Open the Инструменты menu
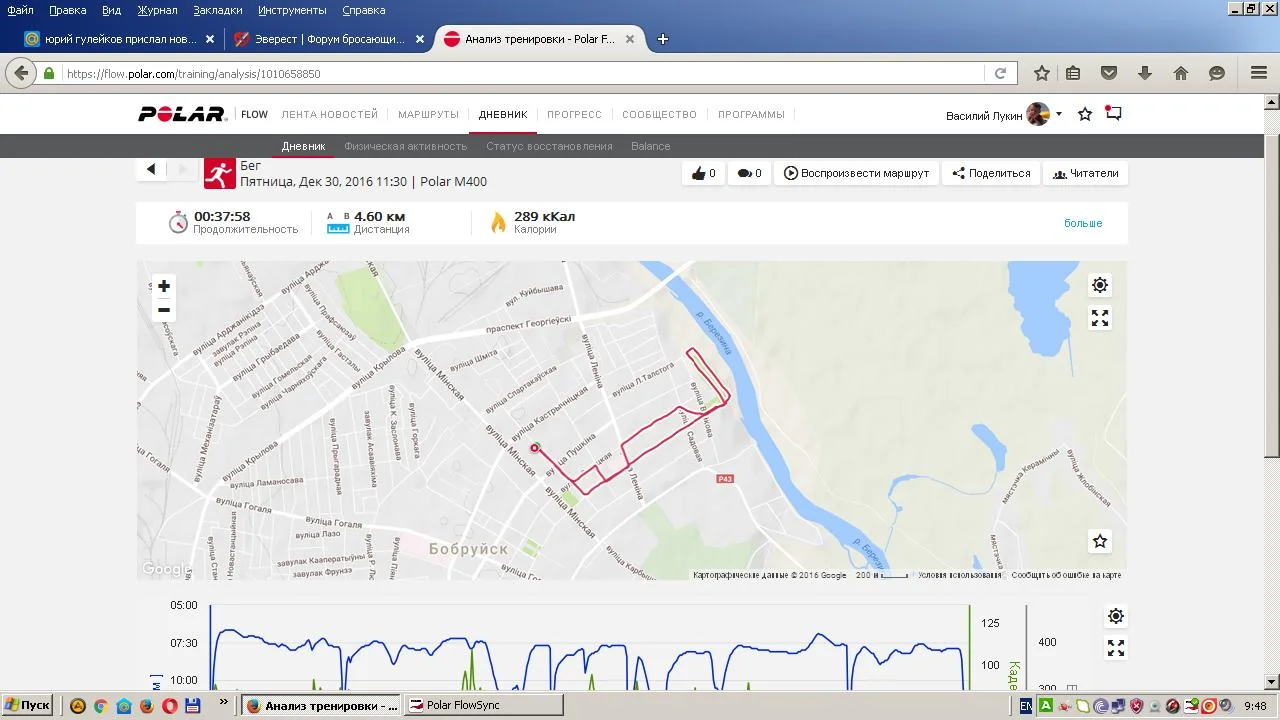 click(x=292, y=10)
